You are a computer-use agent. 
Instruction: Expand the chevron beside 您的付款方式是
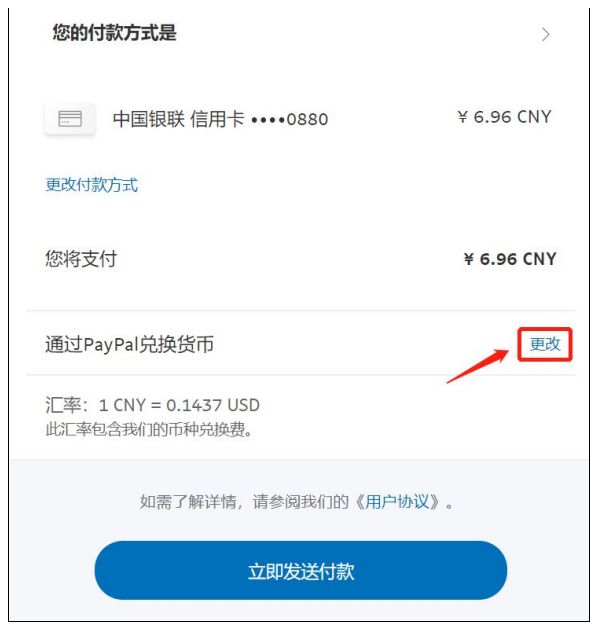[545, 34]
